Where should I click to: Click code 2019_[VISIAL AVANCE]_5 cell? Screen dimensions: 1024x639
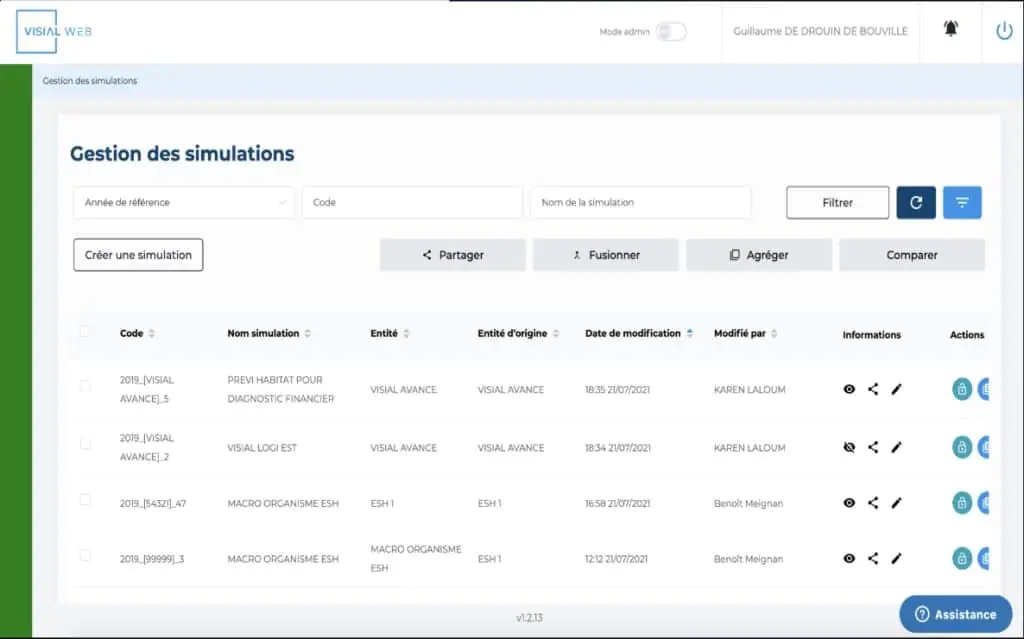pos(147,389)
